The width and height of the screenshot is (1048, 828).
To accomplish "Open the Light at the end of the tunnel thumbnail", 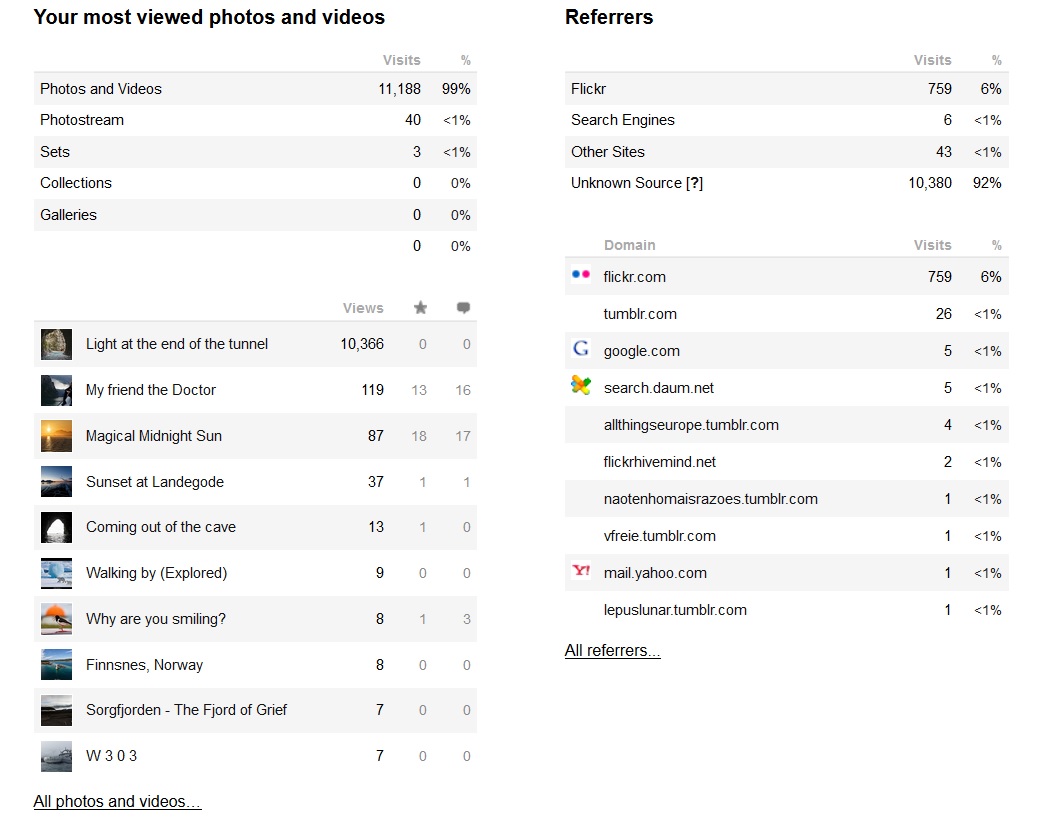I will pos(56,344).
